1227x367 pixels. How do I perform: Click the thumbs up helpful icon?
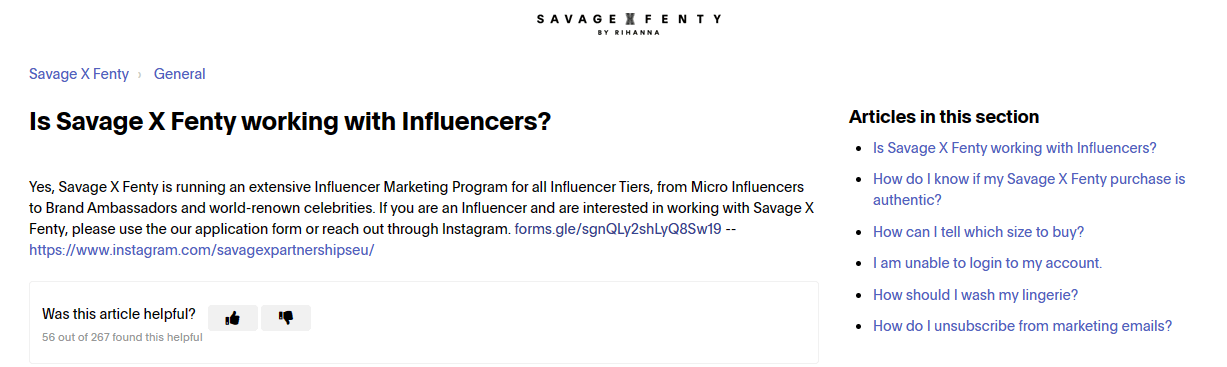[x=233, y=318]
